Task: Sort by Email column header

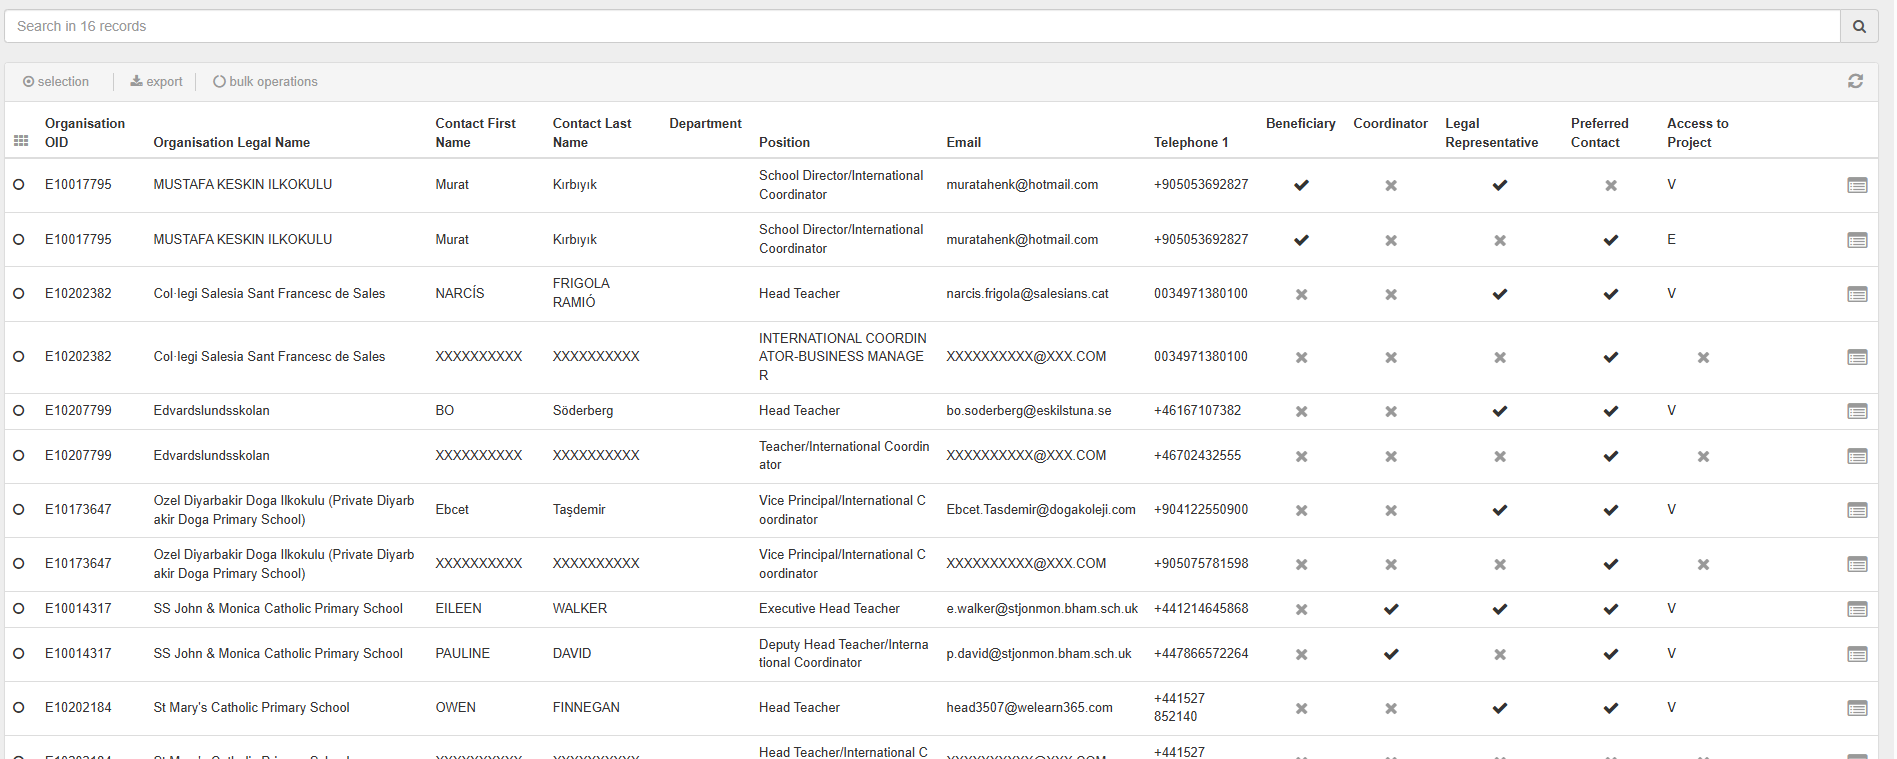Action: coord(963,142)
